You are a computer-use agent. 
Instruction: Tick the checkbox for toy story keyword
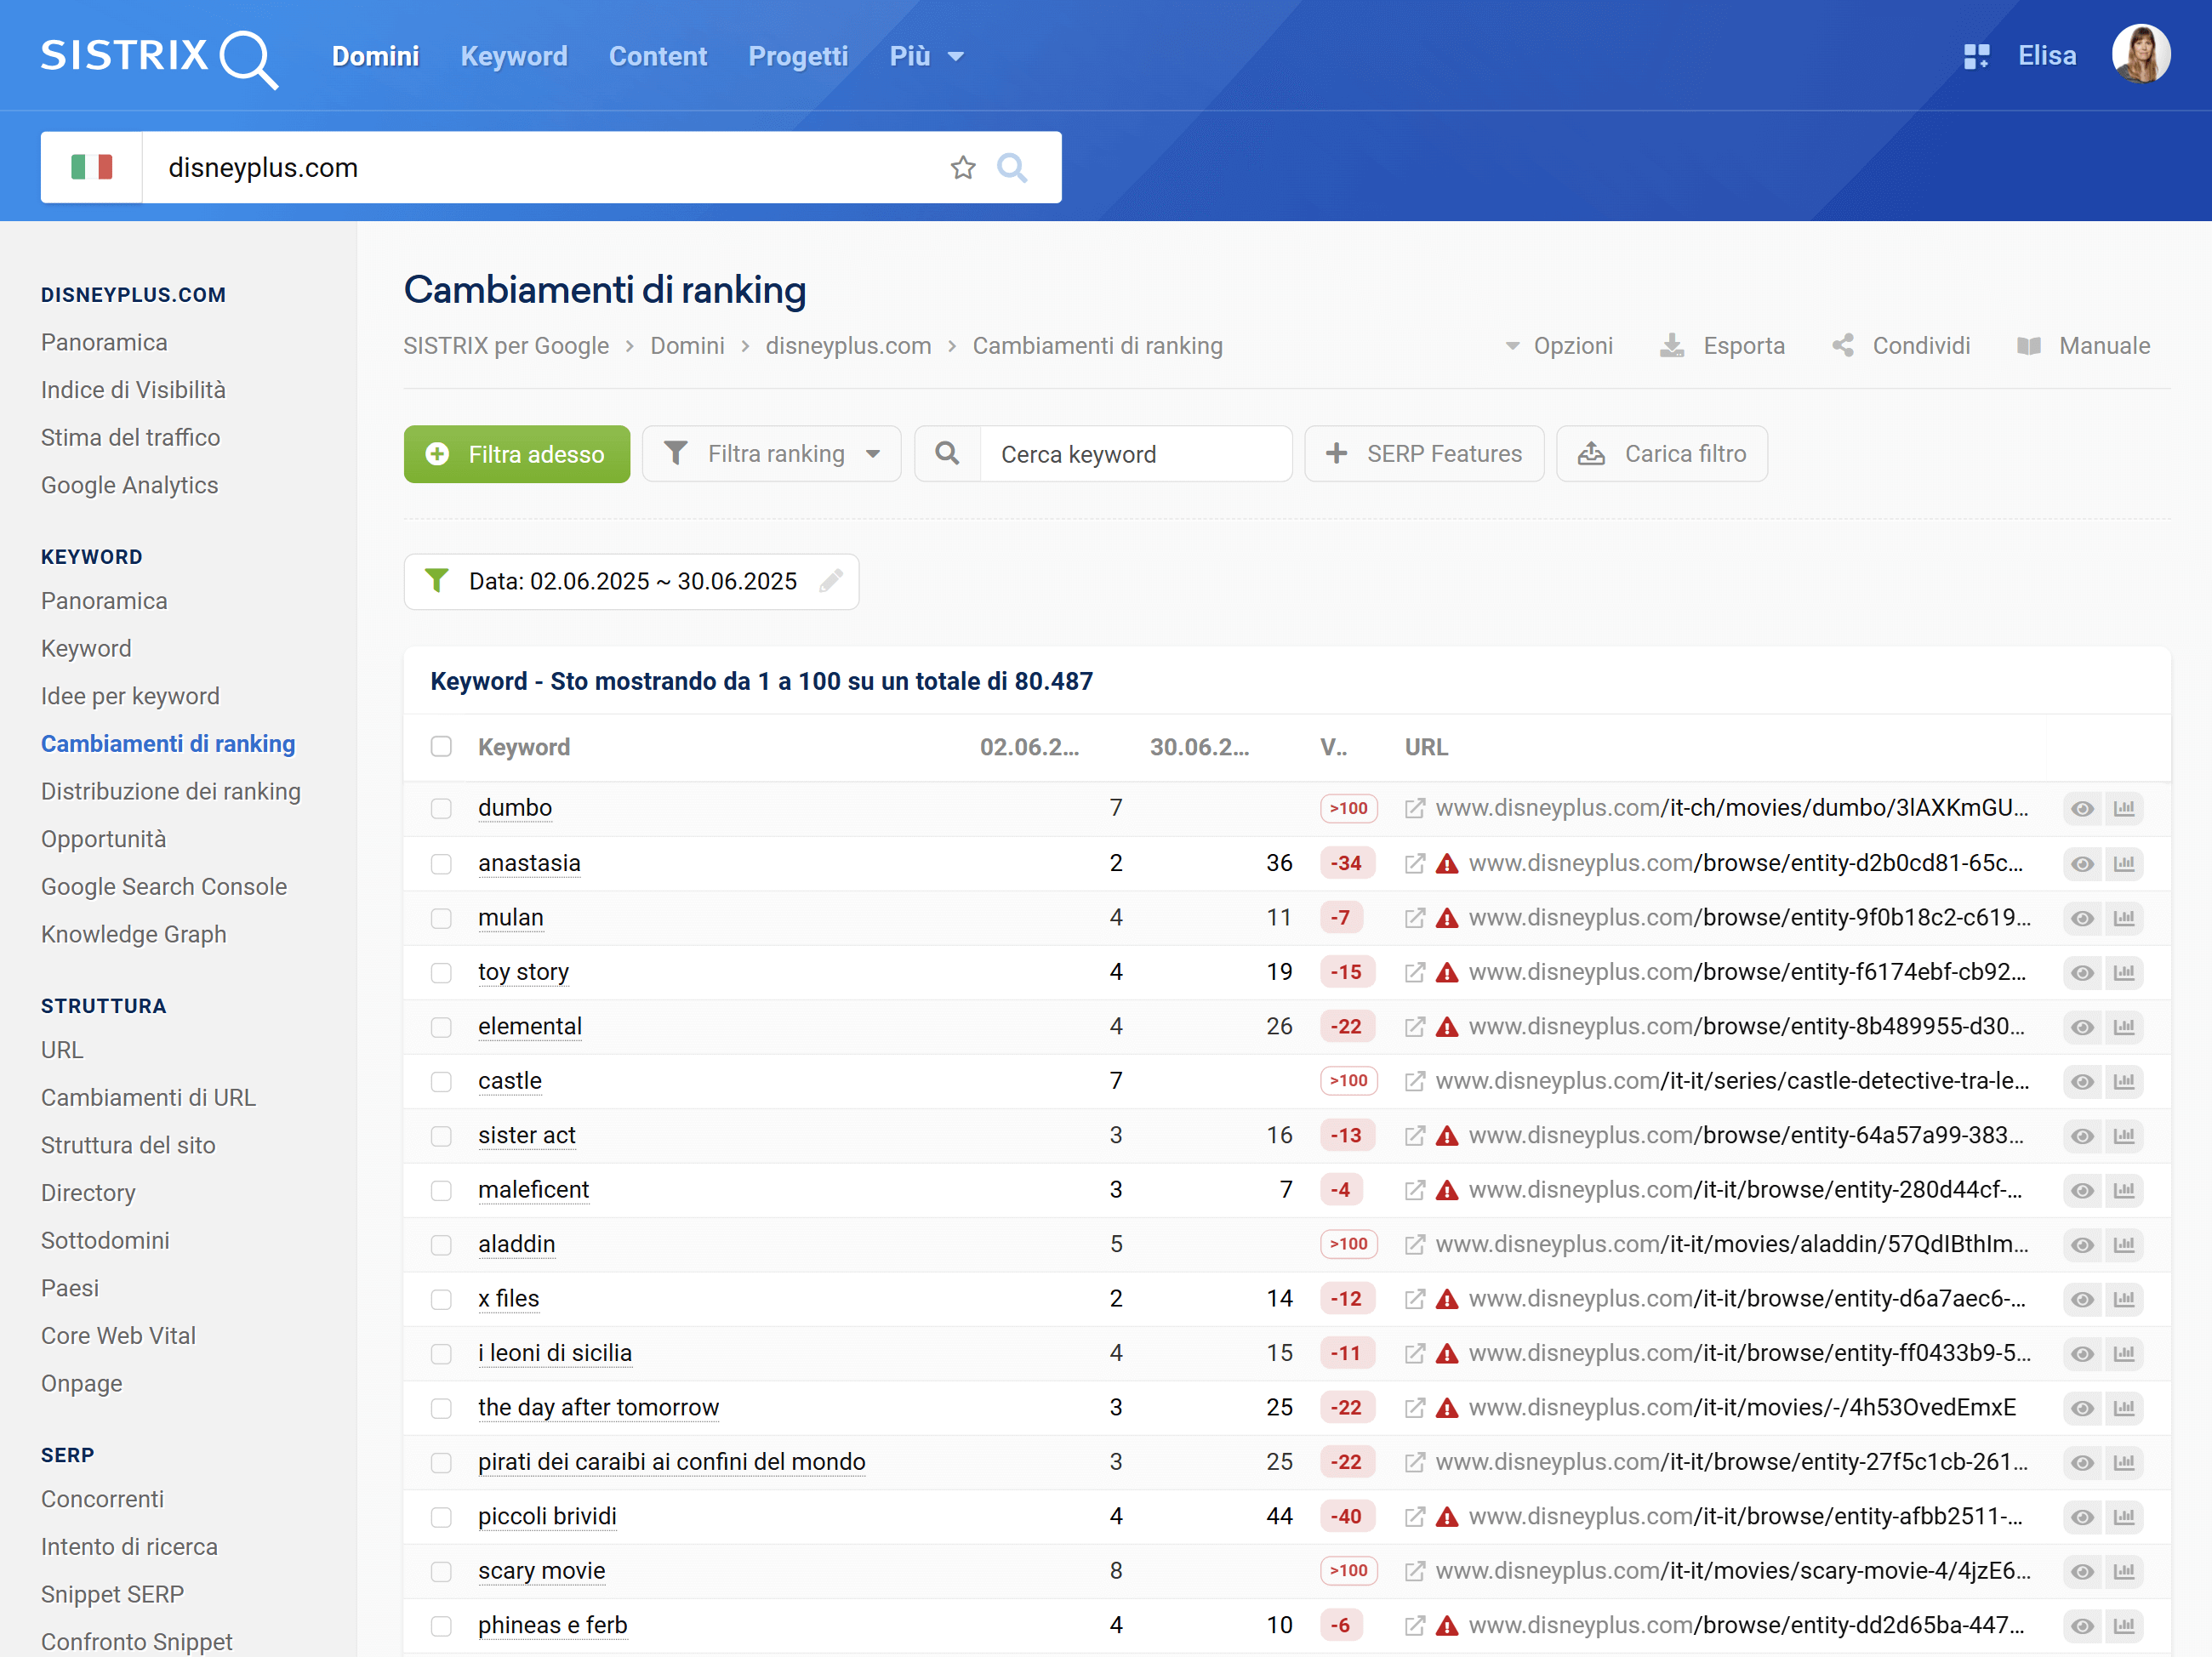tap(441, 972)
